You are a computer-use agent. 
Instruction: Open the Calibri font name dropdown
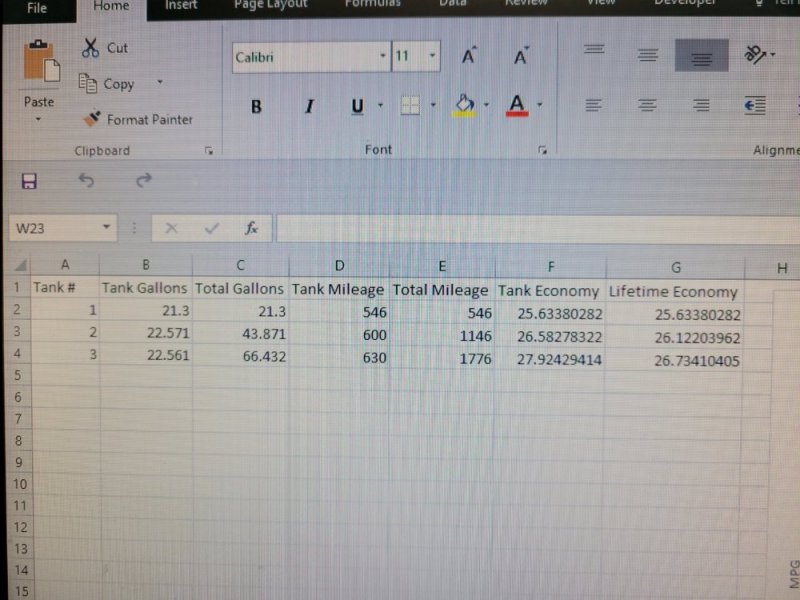pos(383,57)
